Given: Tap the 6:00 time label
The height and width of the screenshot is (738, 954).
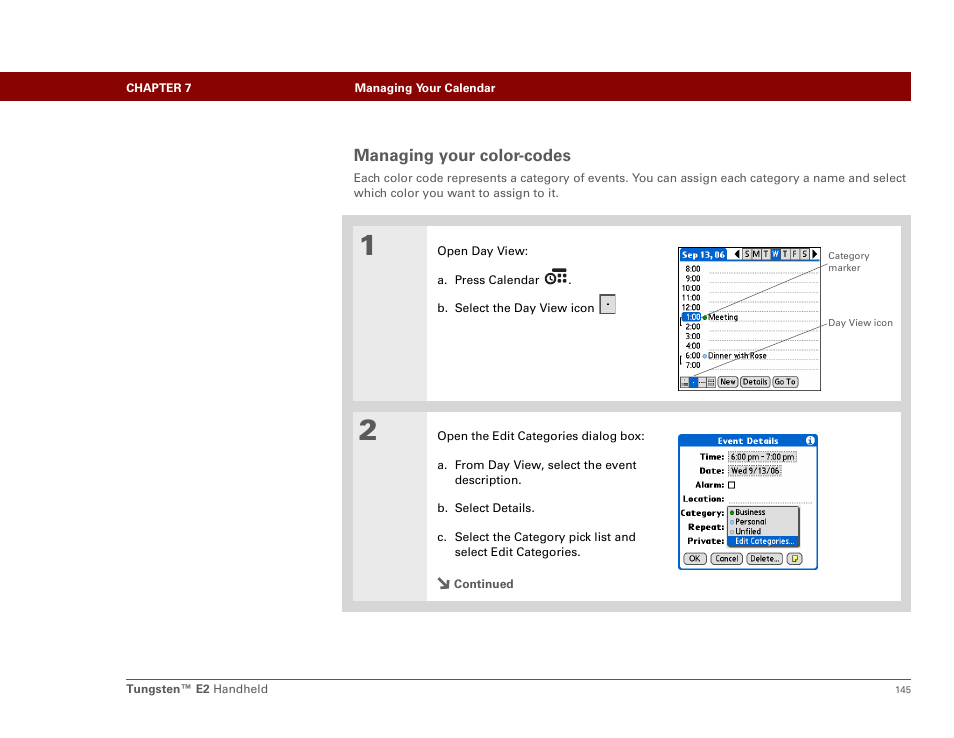Looking at the screenshot, I should click(692, 355).
